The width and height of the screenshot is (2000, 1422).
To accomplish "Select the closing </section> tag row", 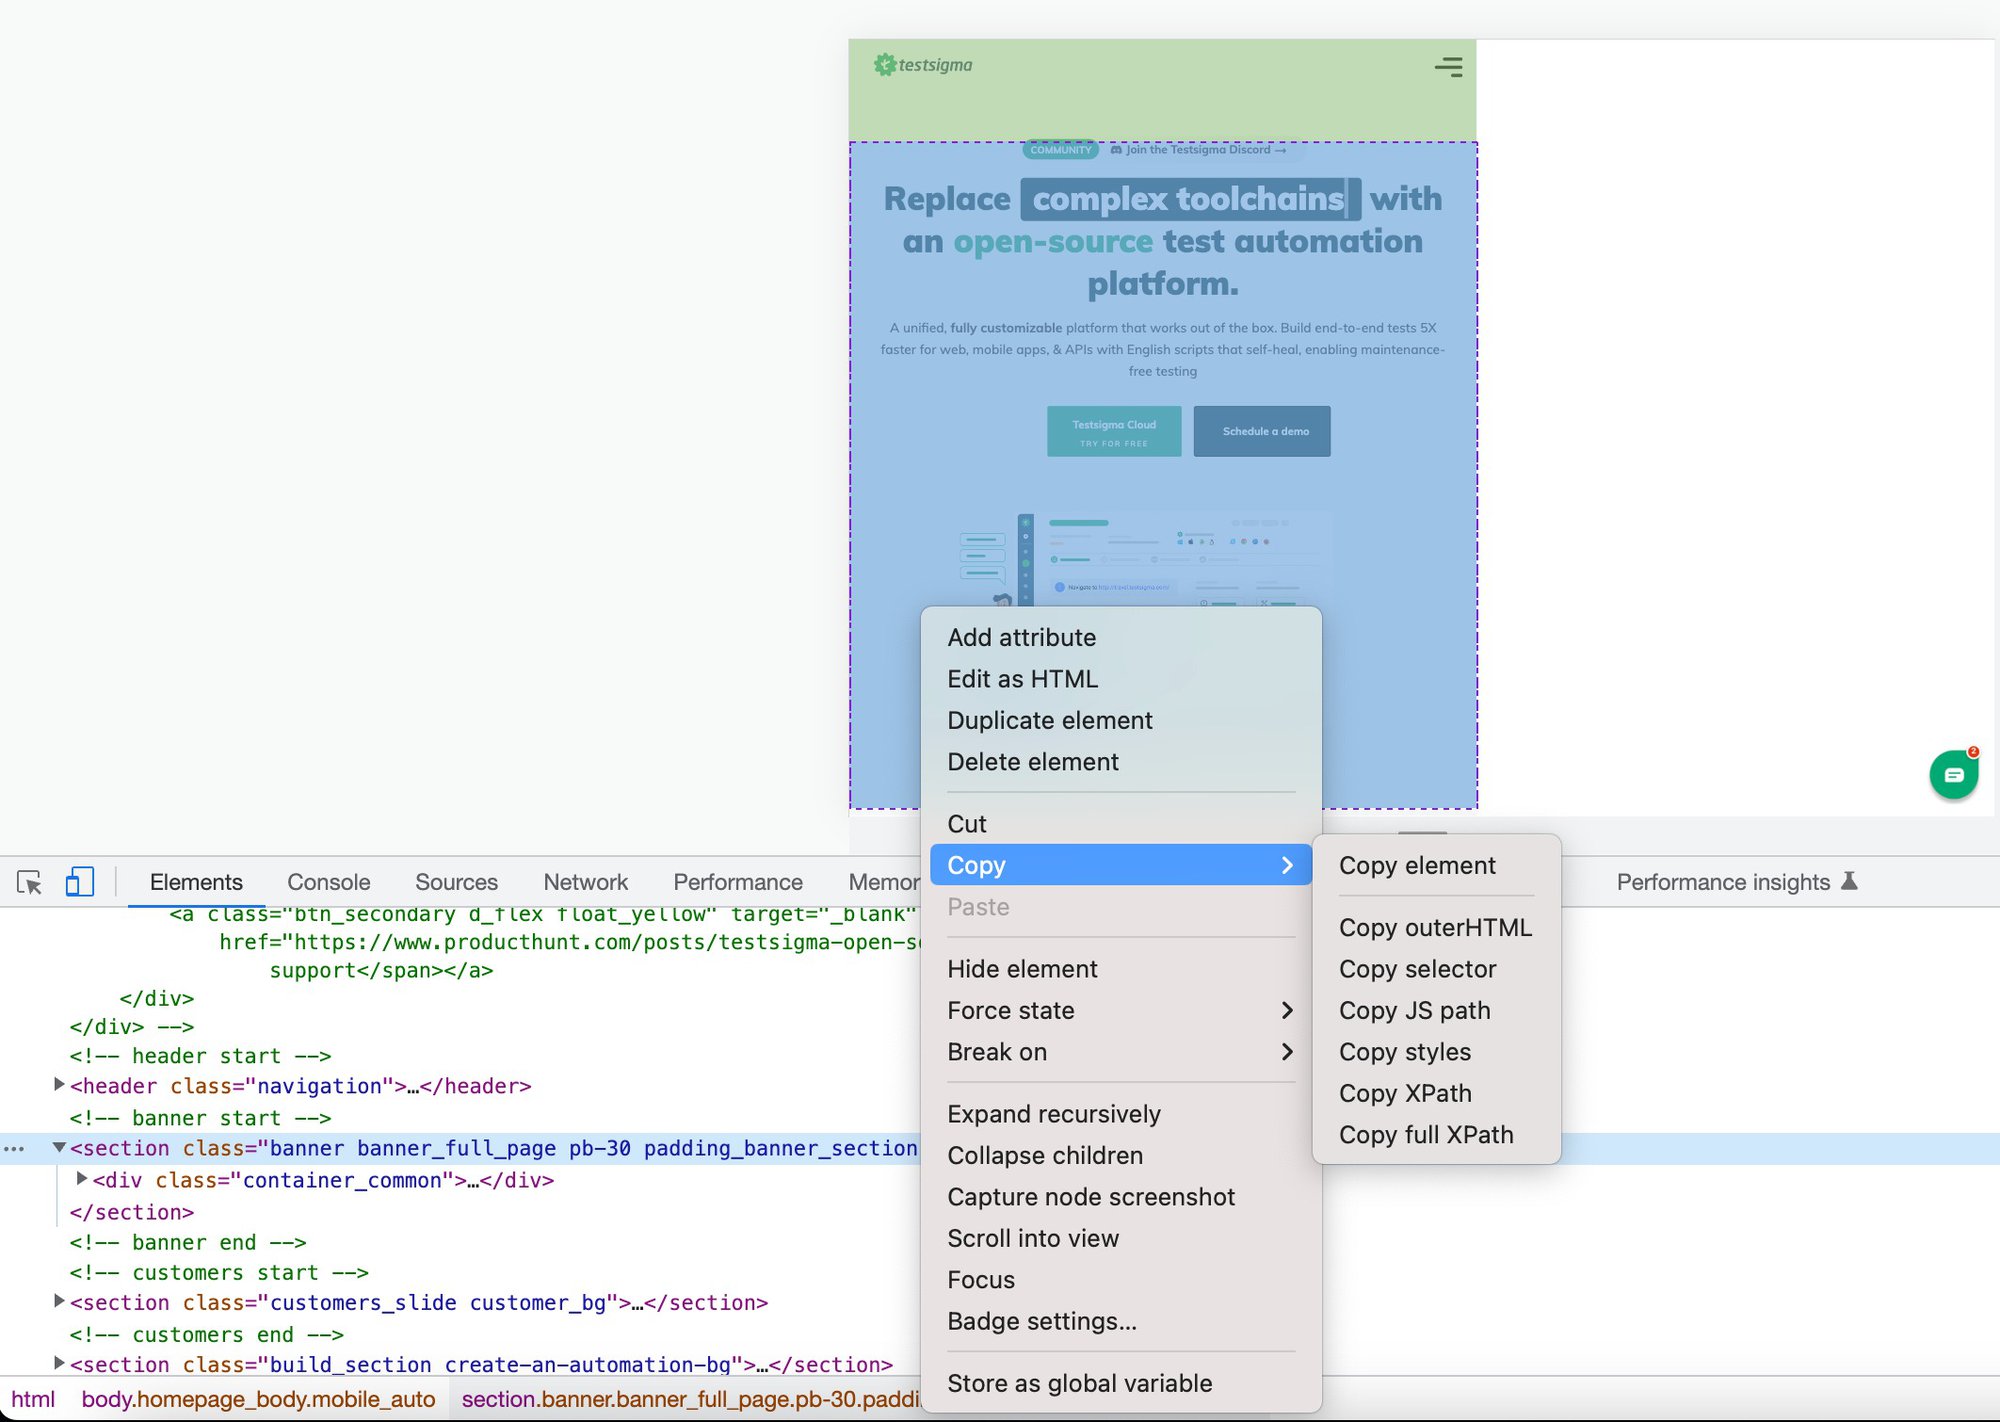I will 132,1212.
